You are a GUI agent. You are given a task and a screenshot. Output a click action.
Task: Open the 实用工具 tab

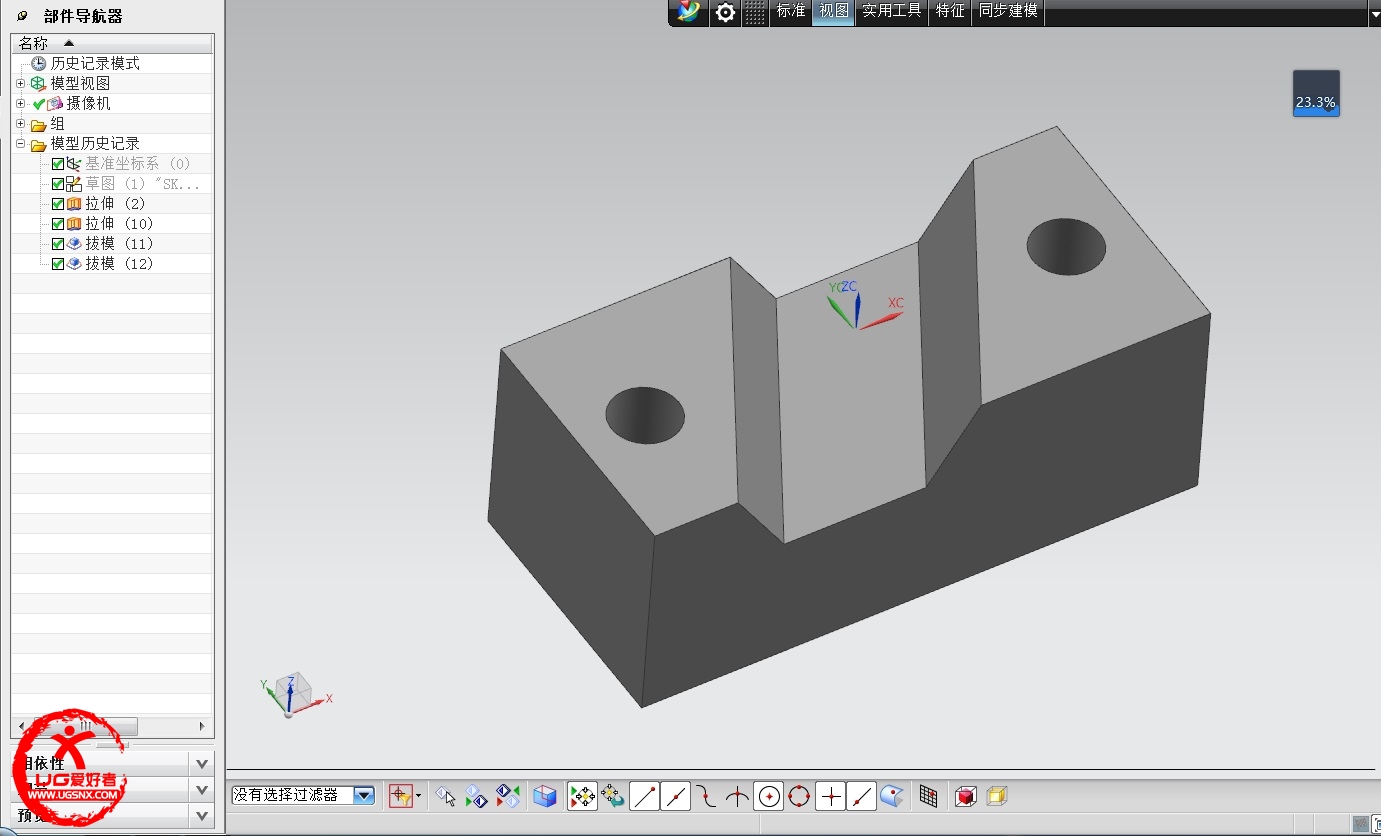click(x=891, y=11)
